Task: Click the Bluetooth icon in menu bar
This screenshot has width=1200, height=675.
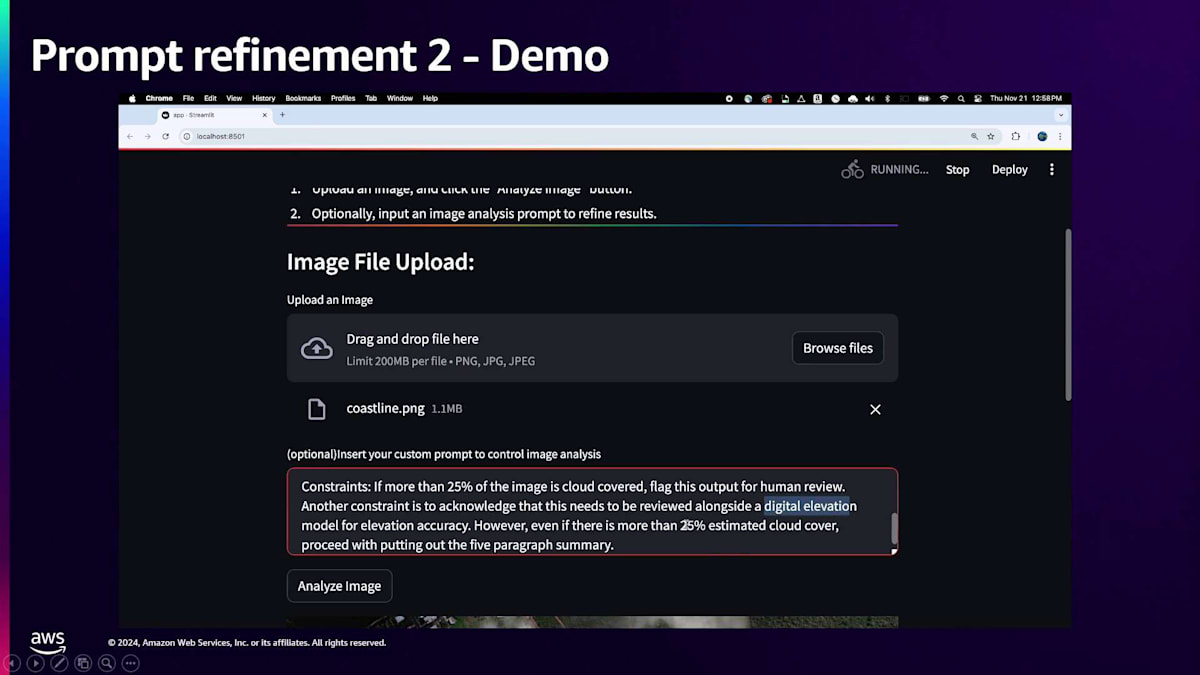Action: pyautogui.click(x=887, y=98)
